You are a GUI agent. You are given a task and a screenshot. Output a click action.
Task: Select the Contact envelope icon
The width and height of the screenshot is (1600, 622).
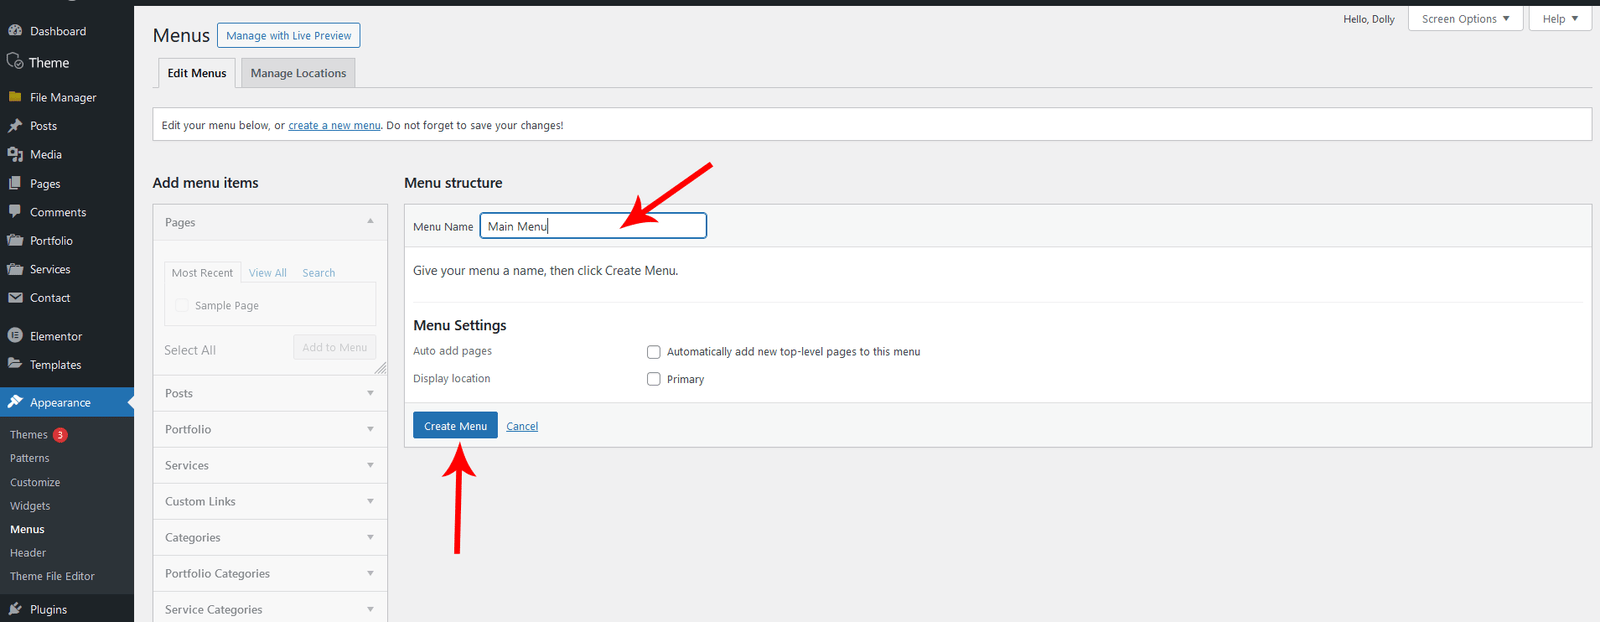point(15,298)
